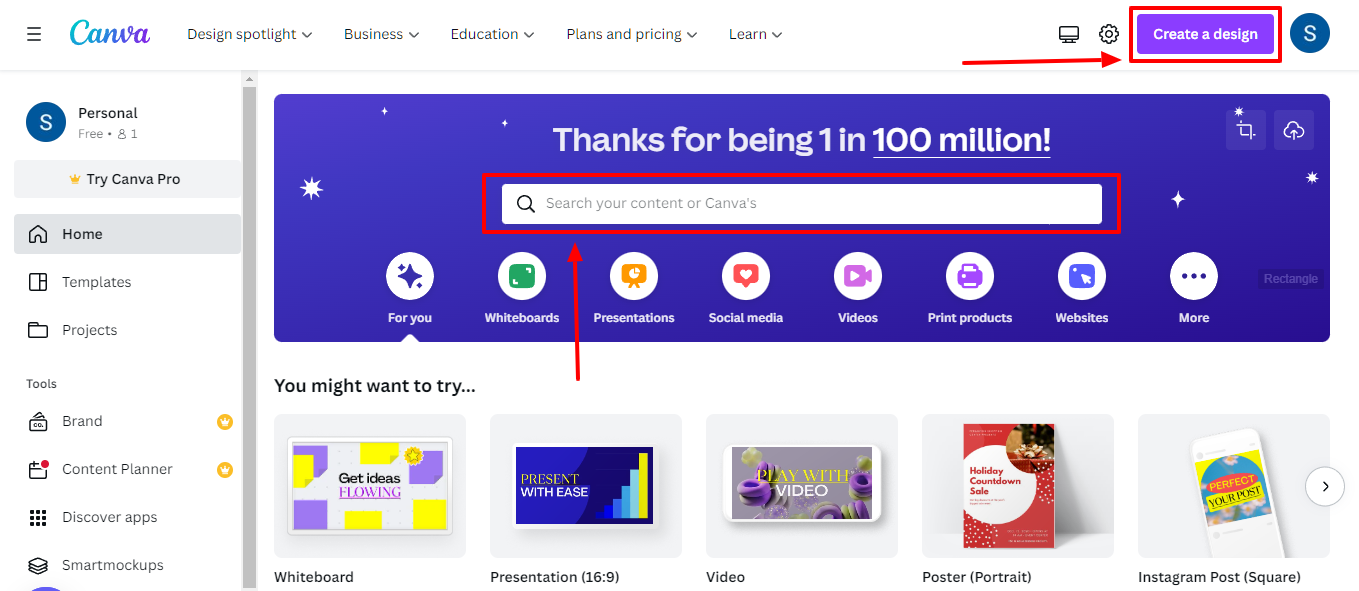
Task: Click the Poster (Portrait) caption text
Action: pyautogui.click(x=977, y=577)
